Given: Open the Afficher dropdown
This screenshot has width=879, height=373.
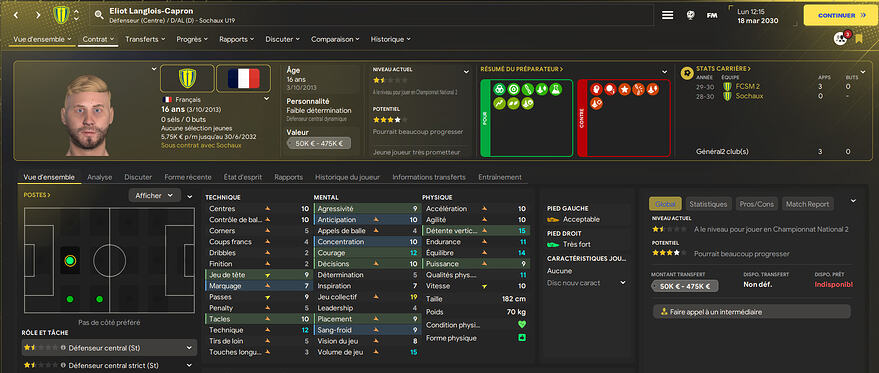Looking at the screenshot, I should point(154,195).
